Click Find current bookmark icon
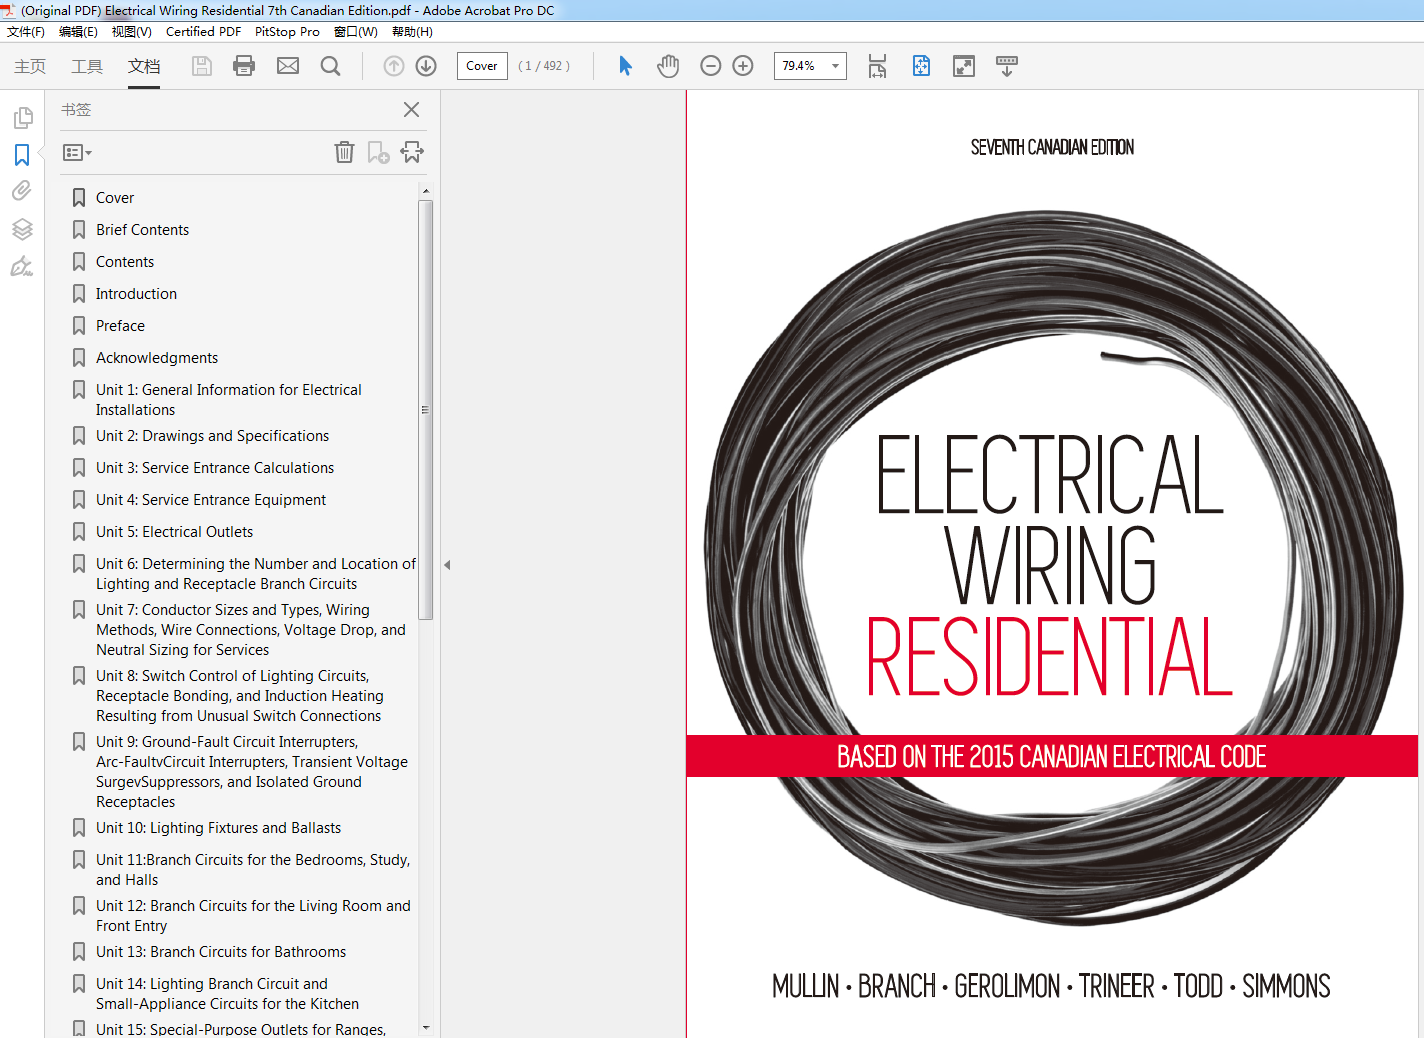The image size is (1424, 1038). (x=412, y=152)
